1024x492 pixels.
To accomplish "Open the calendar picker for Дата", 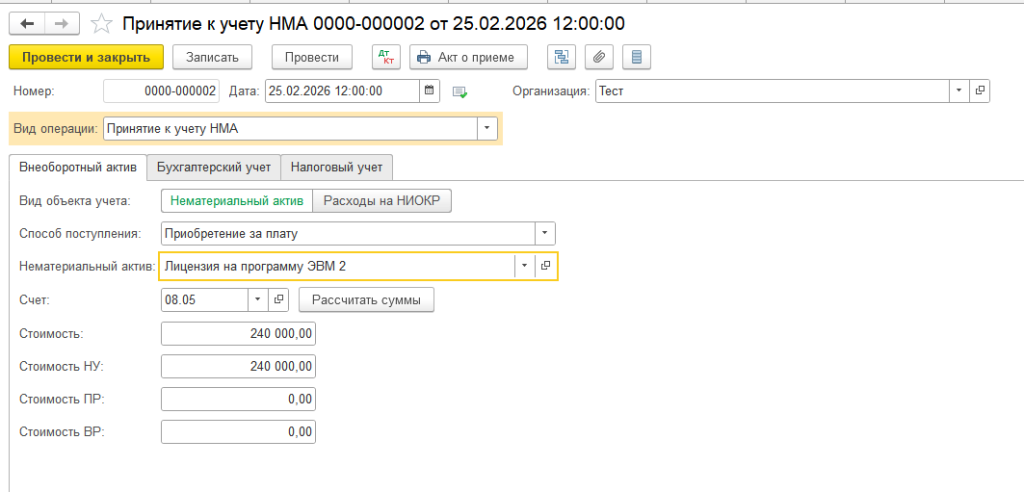I will [429, 91].
